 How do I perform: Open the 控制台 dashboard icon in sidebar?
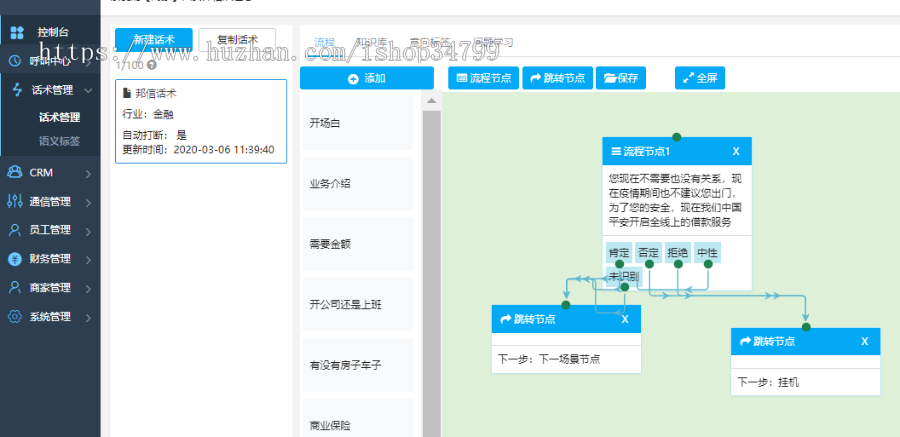[x=17, y=32]
